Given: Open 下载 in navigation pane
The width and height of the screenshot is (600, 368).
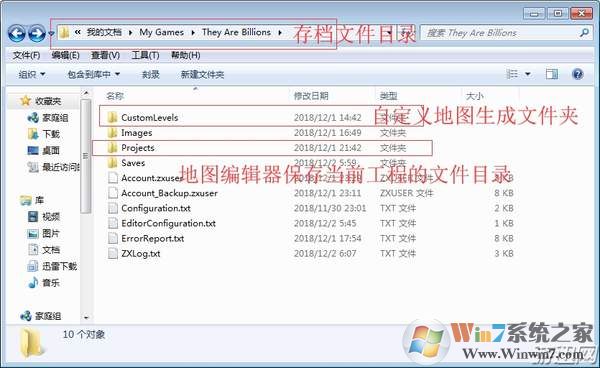Looking at the screenshot, I should click(51, 134).
